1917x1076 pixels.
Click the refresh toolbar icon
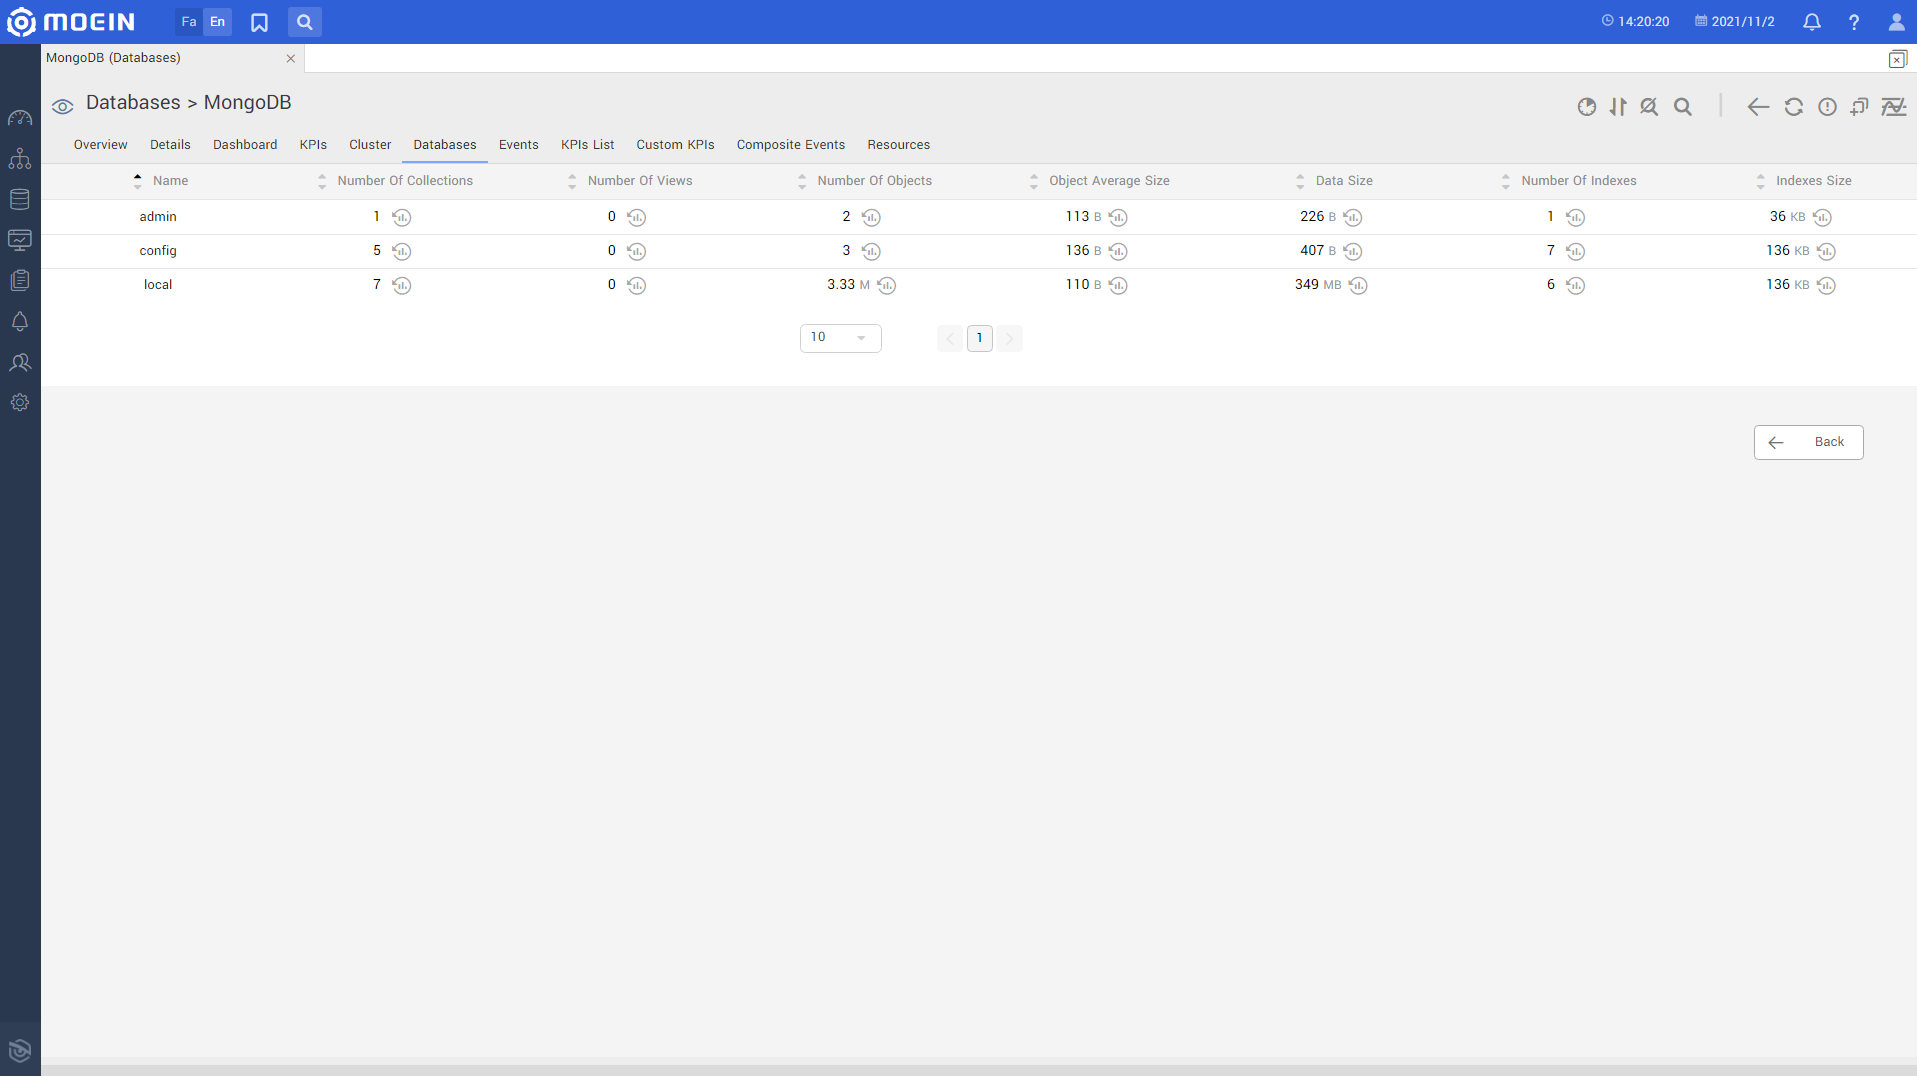pyautogui.click(x=1794, y=107)
